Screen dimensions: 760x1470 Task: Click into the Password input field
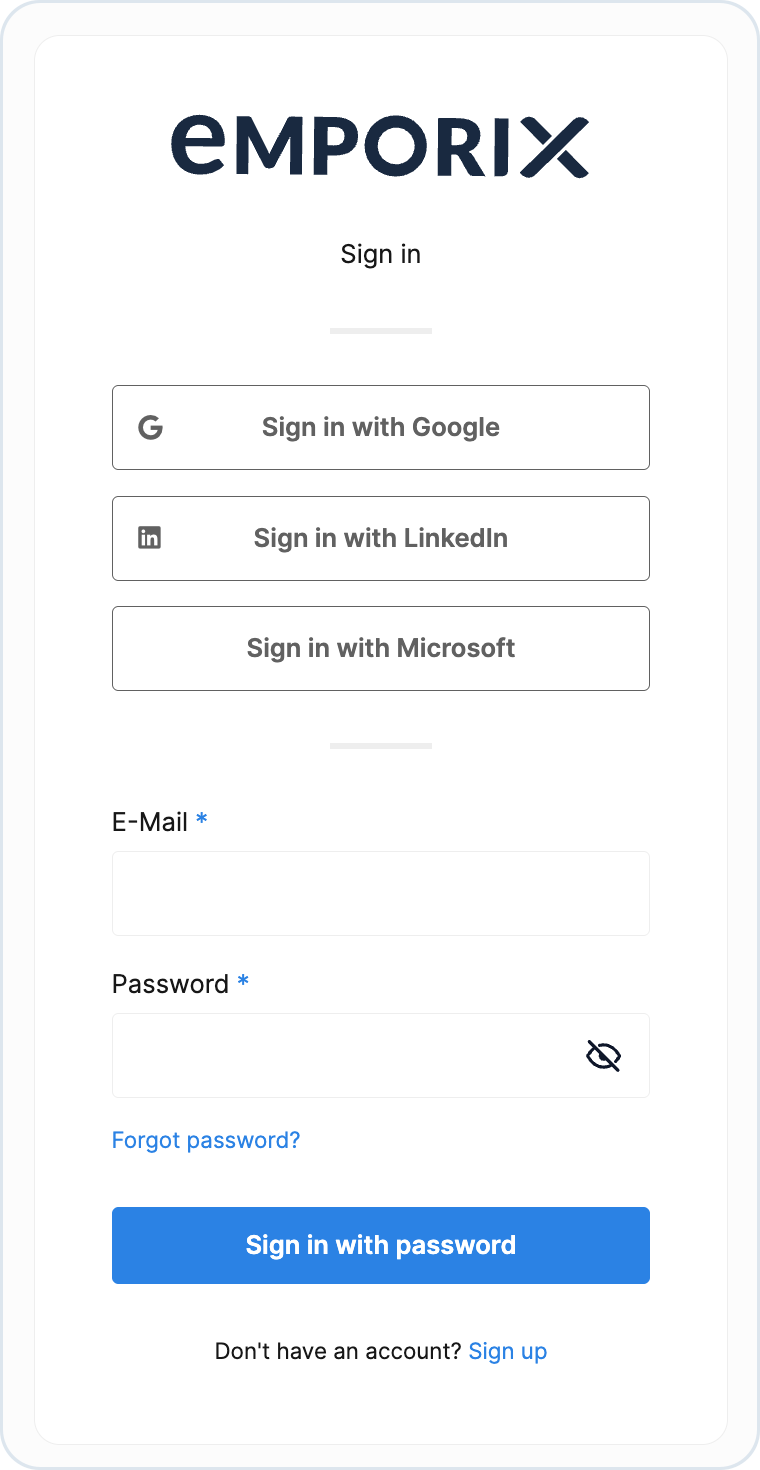(340, 1056)
